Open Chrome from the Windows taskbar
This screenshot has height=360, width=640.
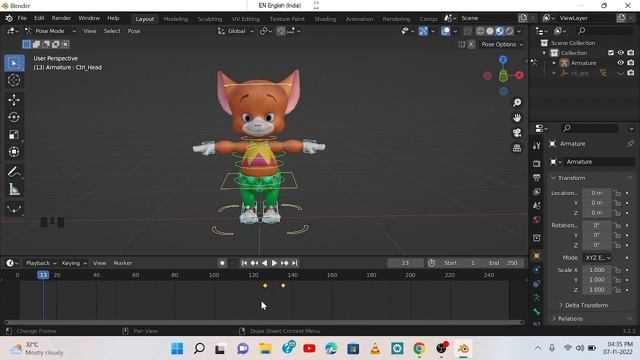pyautogui.click(x=419, y=349)
